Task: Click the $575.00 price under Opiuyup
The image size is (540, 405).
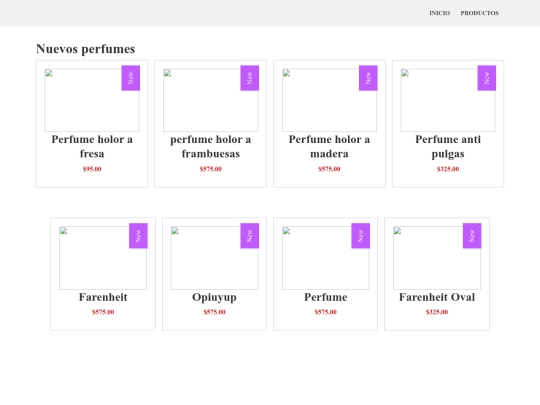Action: click(x=214, y=312)
